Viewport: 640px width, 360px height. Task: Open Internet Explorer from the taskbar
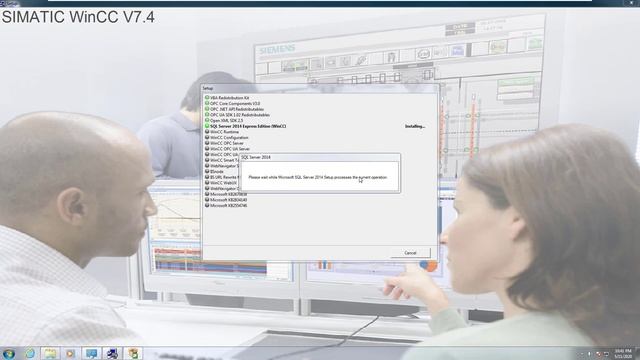click(x=30, y=353)
